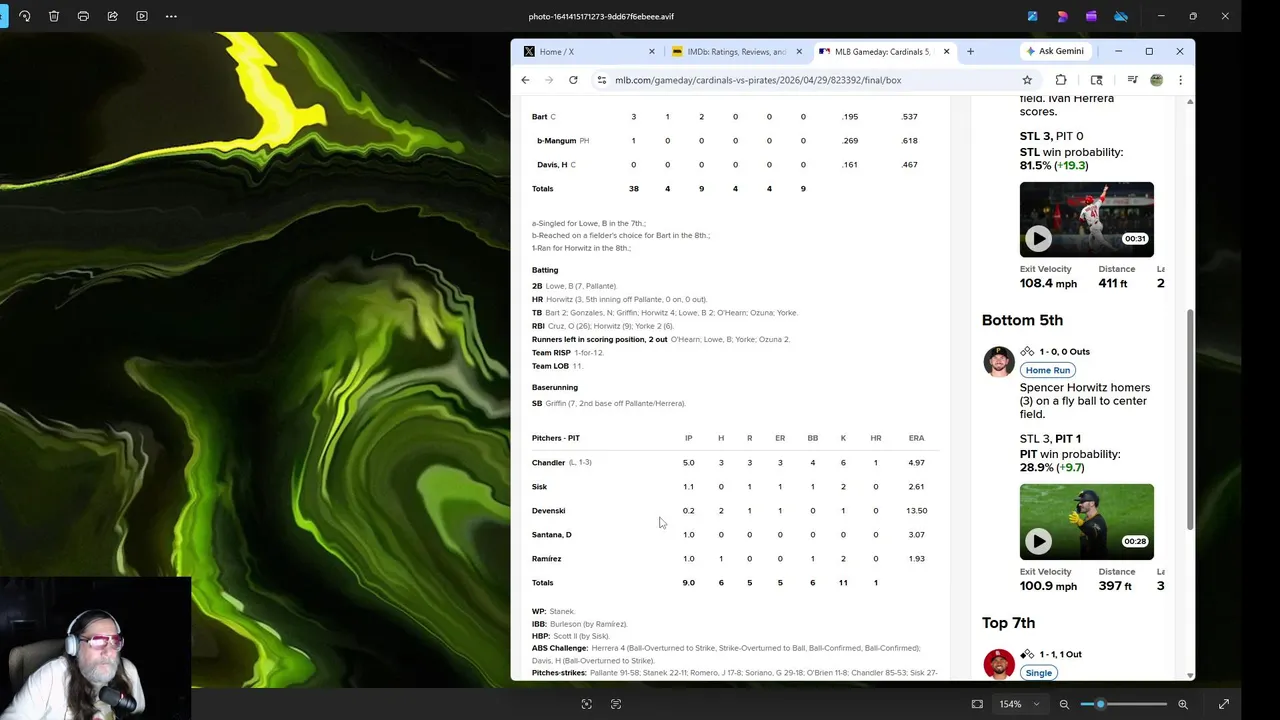Click the 13.50 ERA for Devenski

tap(916, 510)
